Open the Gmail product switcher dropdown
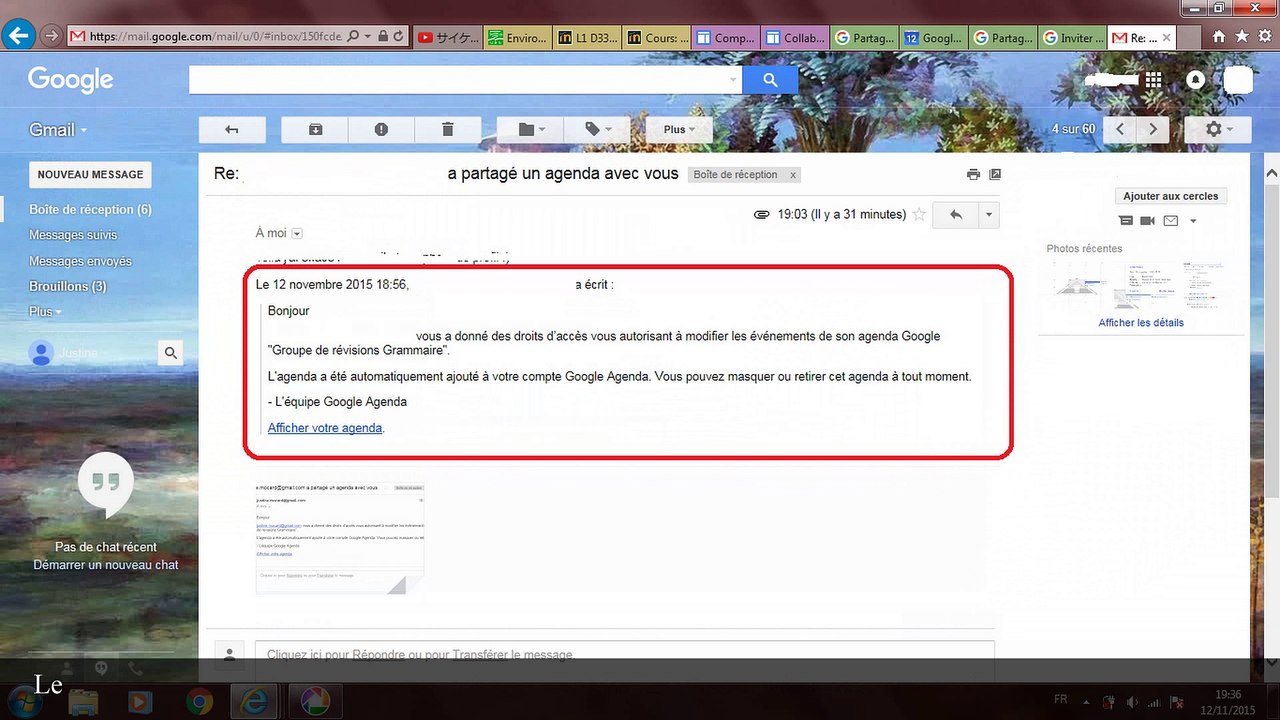The height and width of the screenshot is (720, 1280). click(57, 130)
